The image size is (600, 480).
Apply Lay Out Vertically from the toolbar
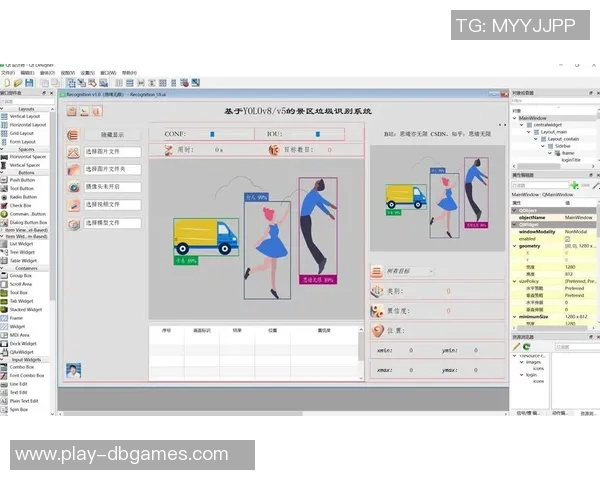[x=130, y=83]
